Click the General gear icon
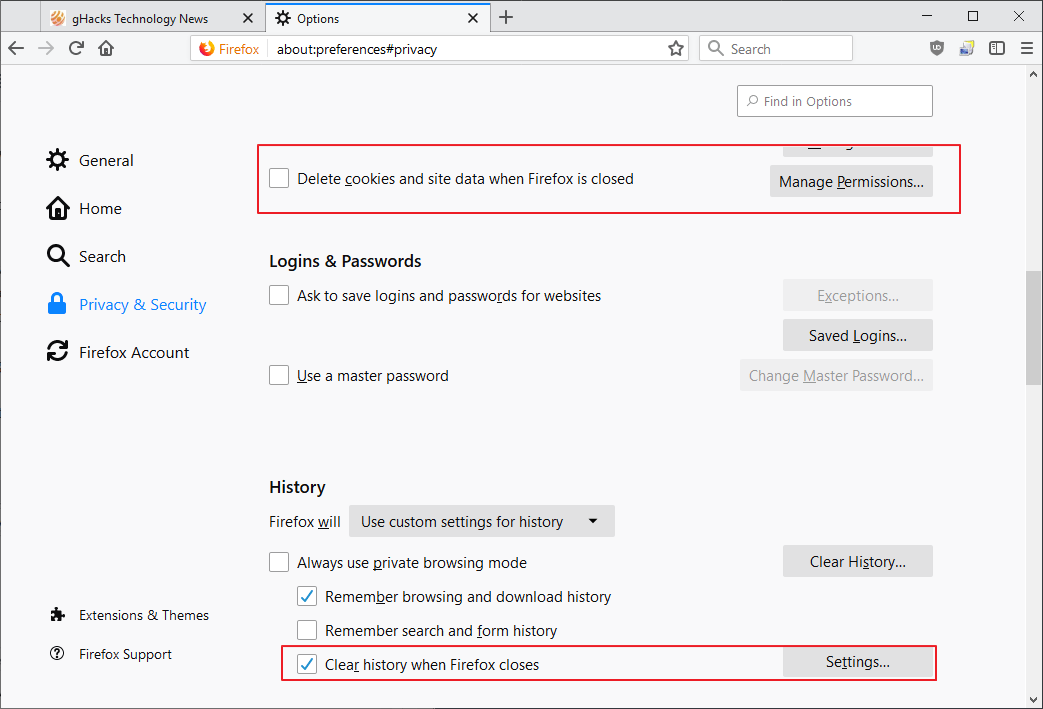 coord(57,160)
